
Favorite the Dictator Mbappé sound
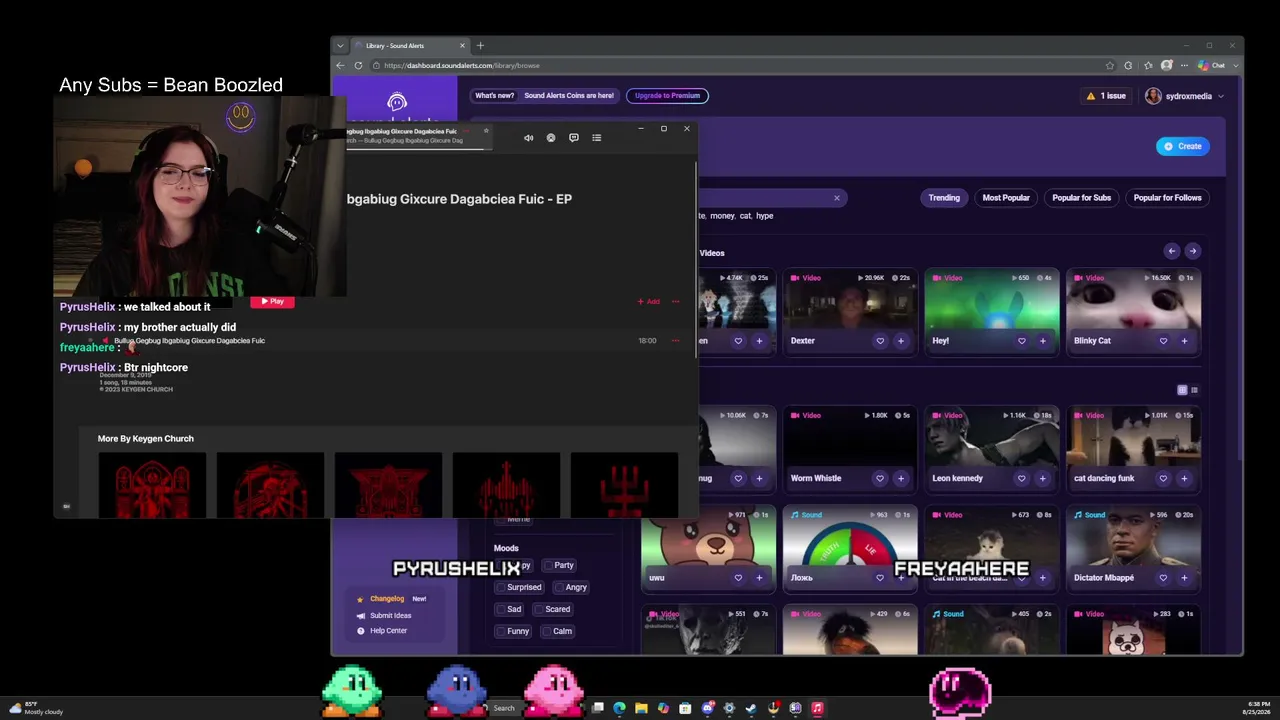[1163, 577]
